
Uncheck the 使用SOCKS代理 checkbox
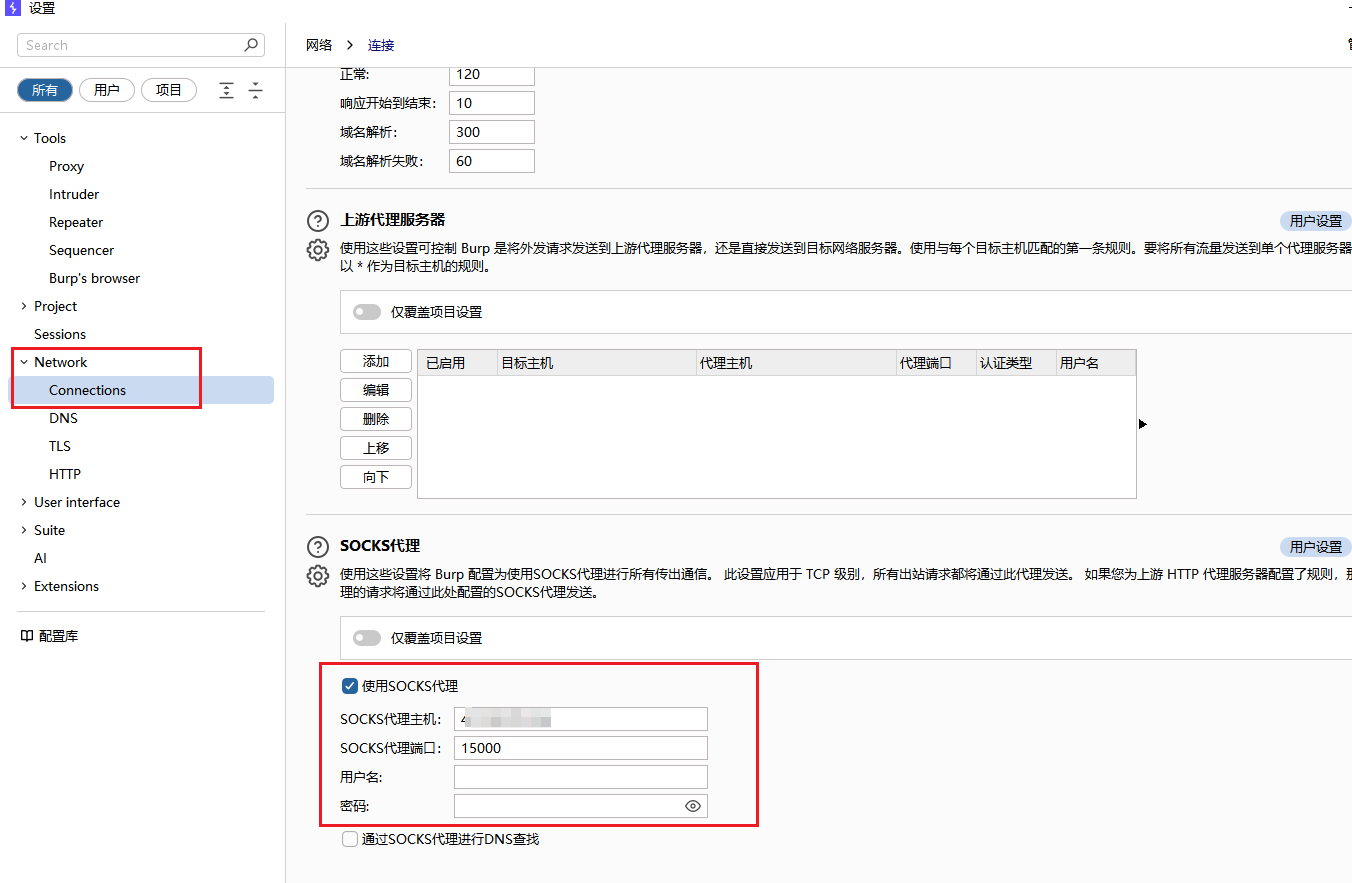(350, 686)
